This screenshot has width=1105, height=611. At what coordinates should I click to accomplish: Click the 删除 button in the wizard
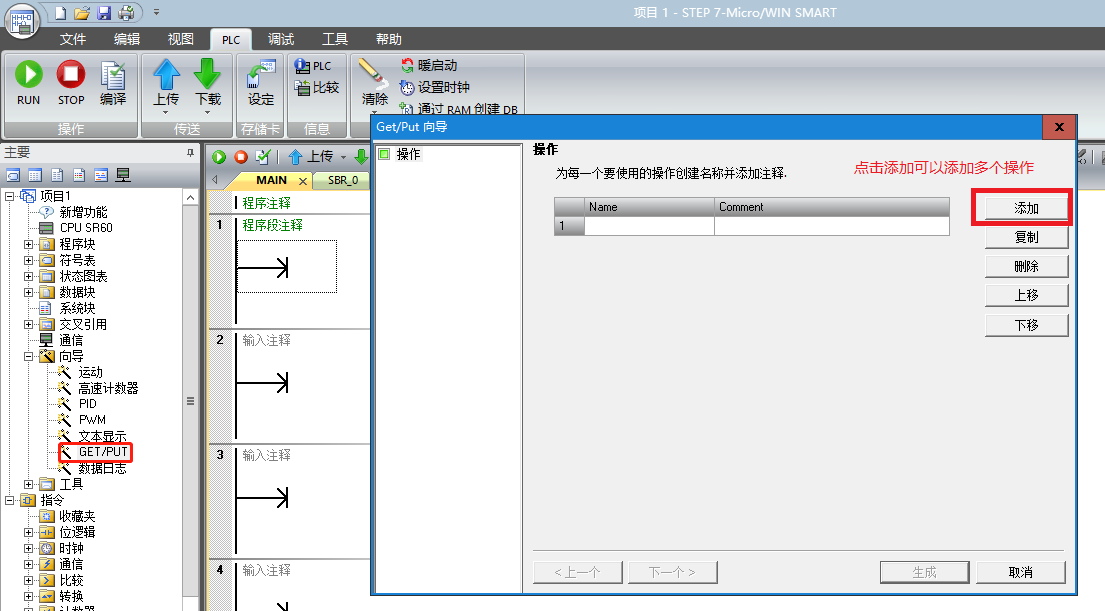[1026, 266]
